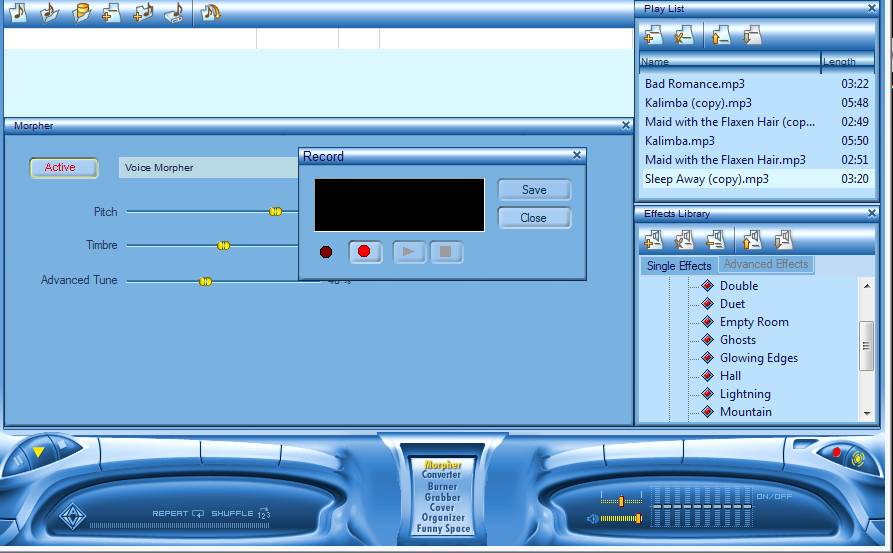Click the Pitch slider handle
893x553 pixels.
pyautogui.click(x=276, y=212)
